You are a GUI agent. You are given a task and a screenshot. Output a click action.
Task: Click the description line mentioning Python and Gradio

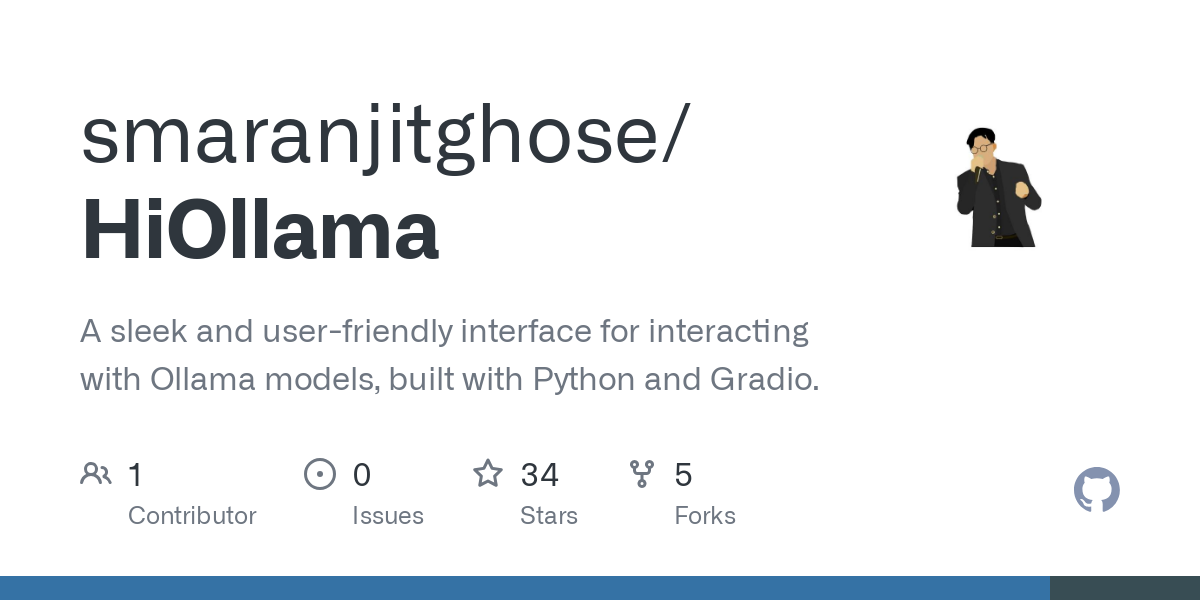[x=449, y=380]
